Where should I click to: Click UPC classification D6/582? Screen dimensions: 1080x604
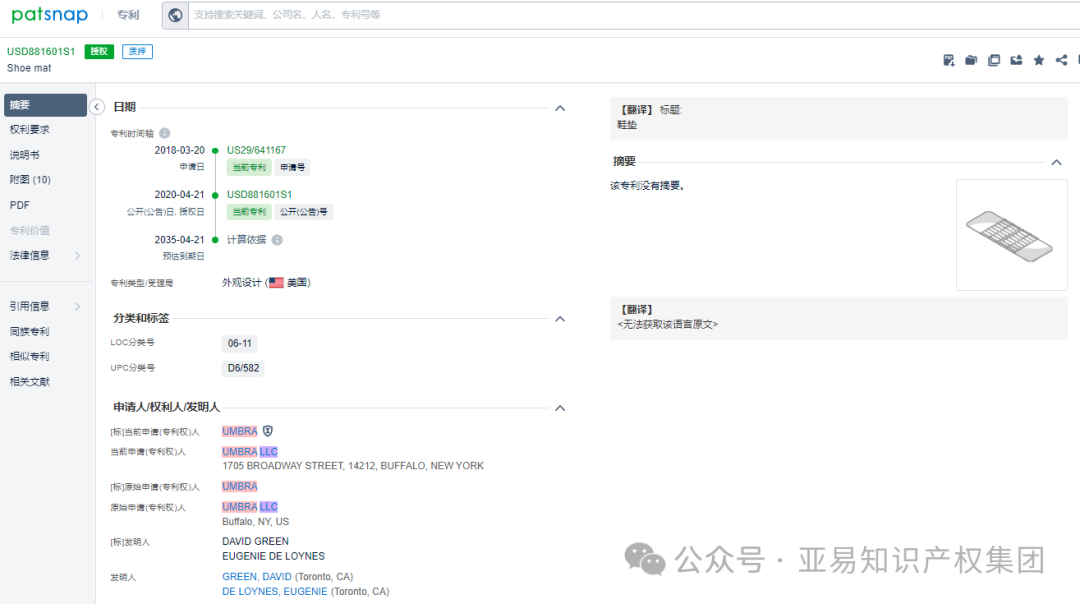(243, 368)
